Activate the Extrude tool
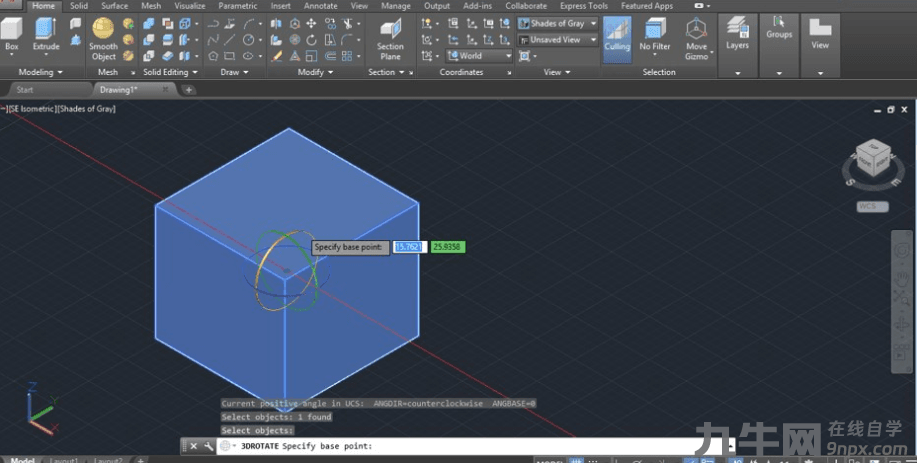The height and width of the screenshot is (463, 917). pos(46,36)
